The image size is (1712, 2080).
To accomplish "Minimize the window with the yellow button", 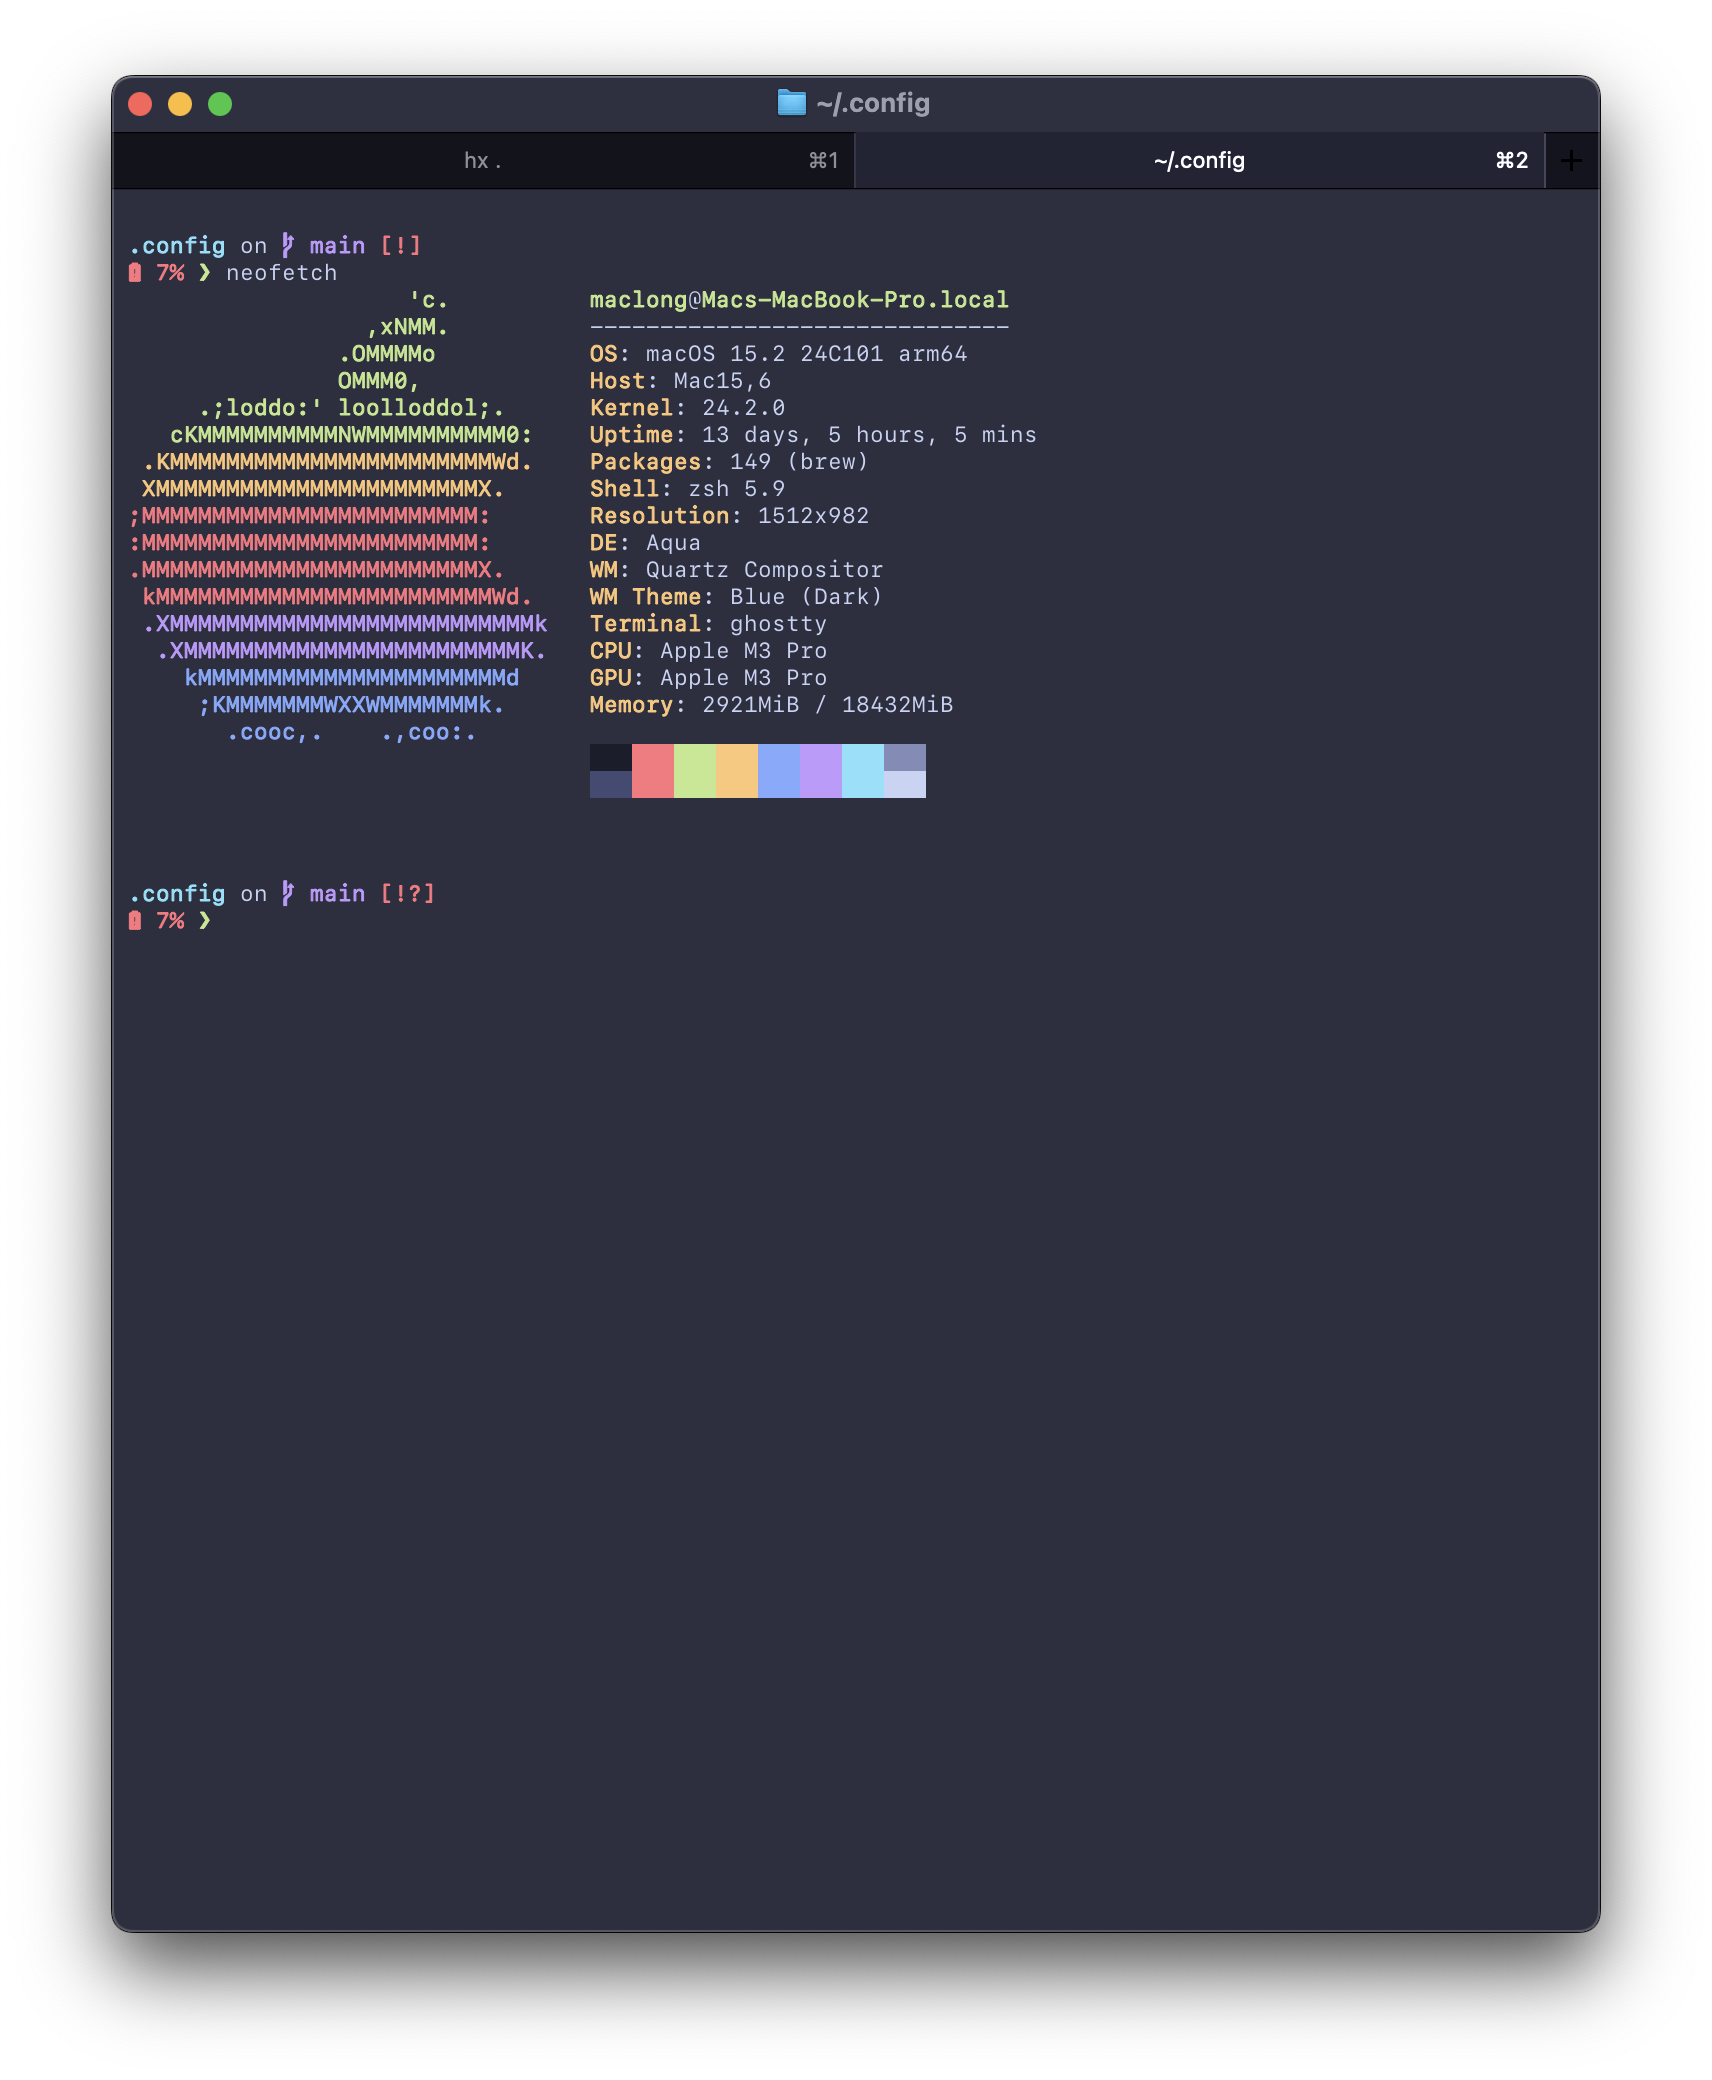I will [180, 104].
